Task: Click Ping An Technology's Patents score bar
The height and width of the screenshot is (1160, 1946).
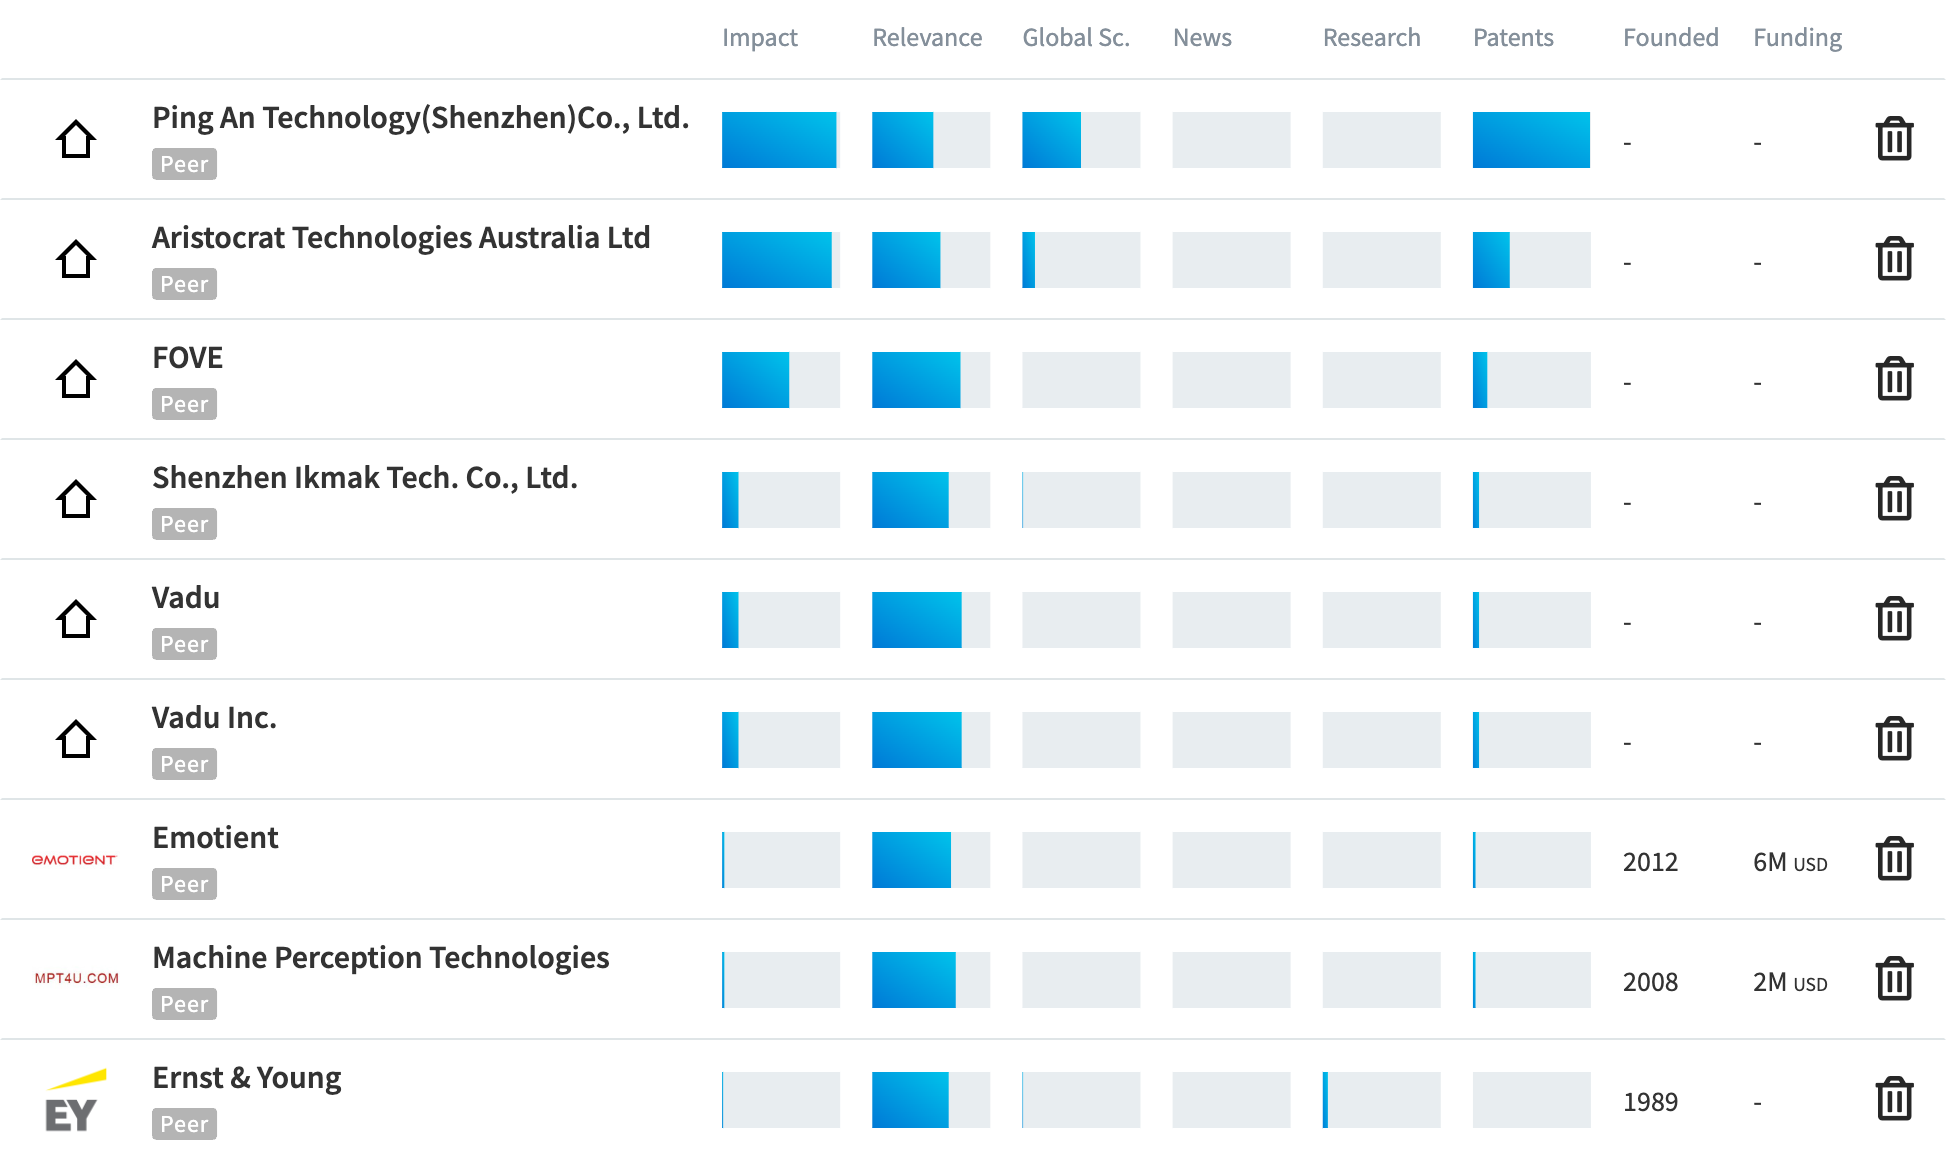Action: (1530, 140)
